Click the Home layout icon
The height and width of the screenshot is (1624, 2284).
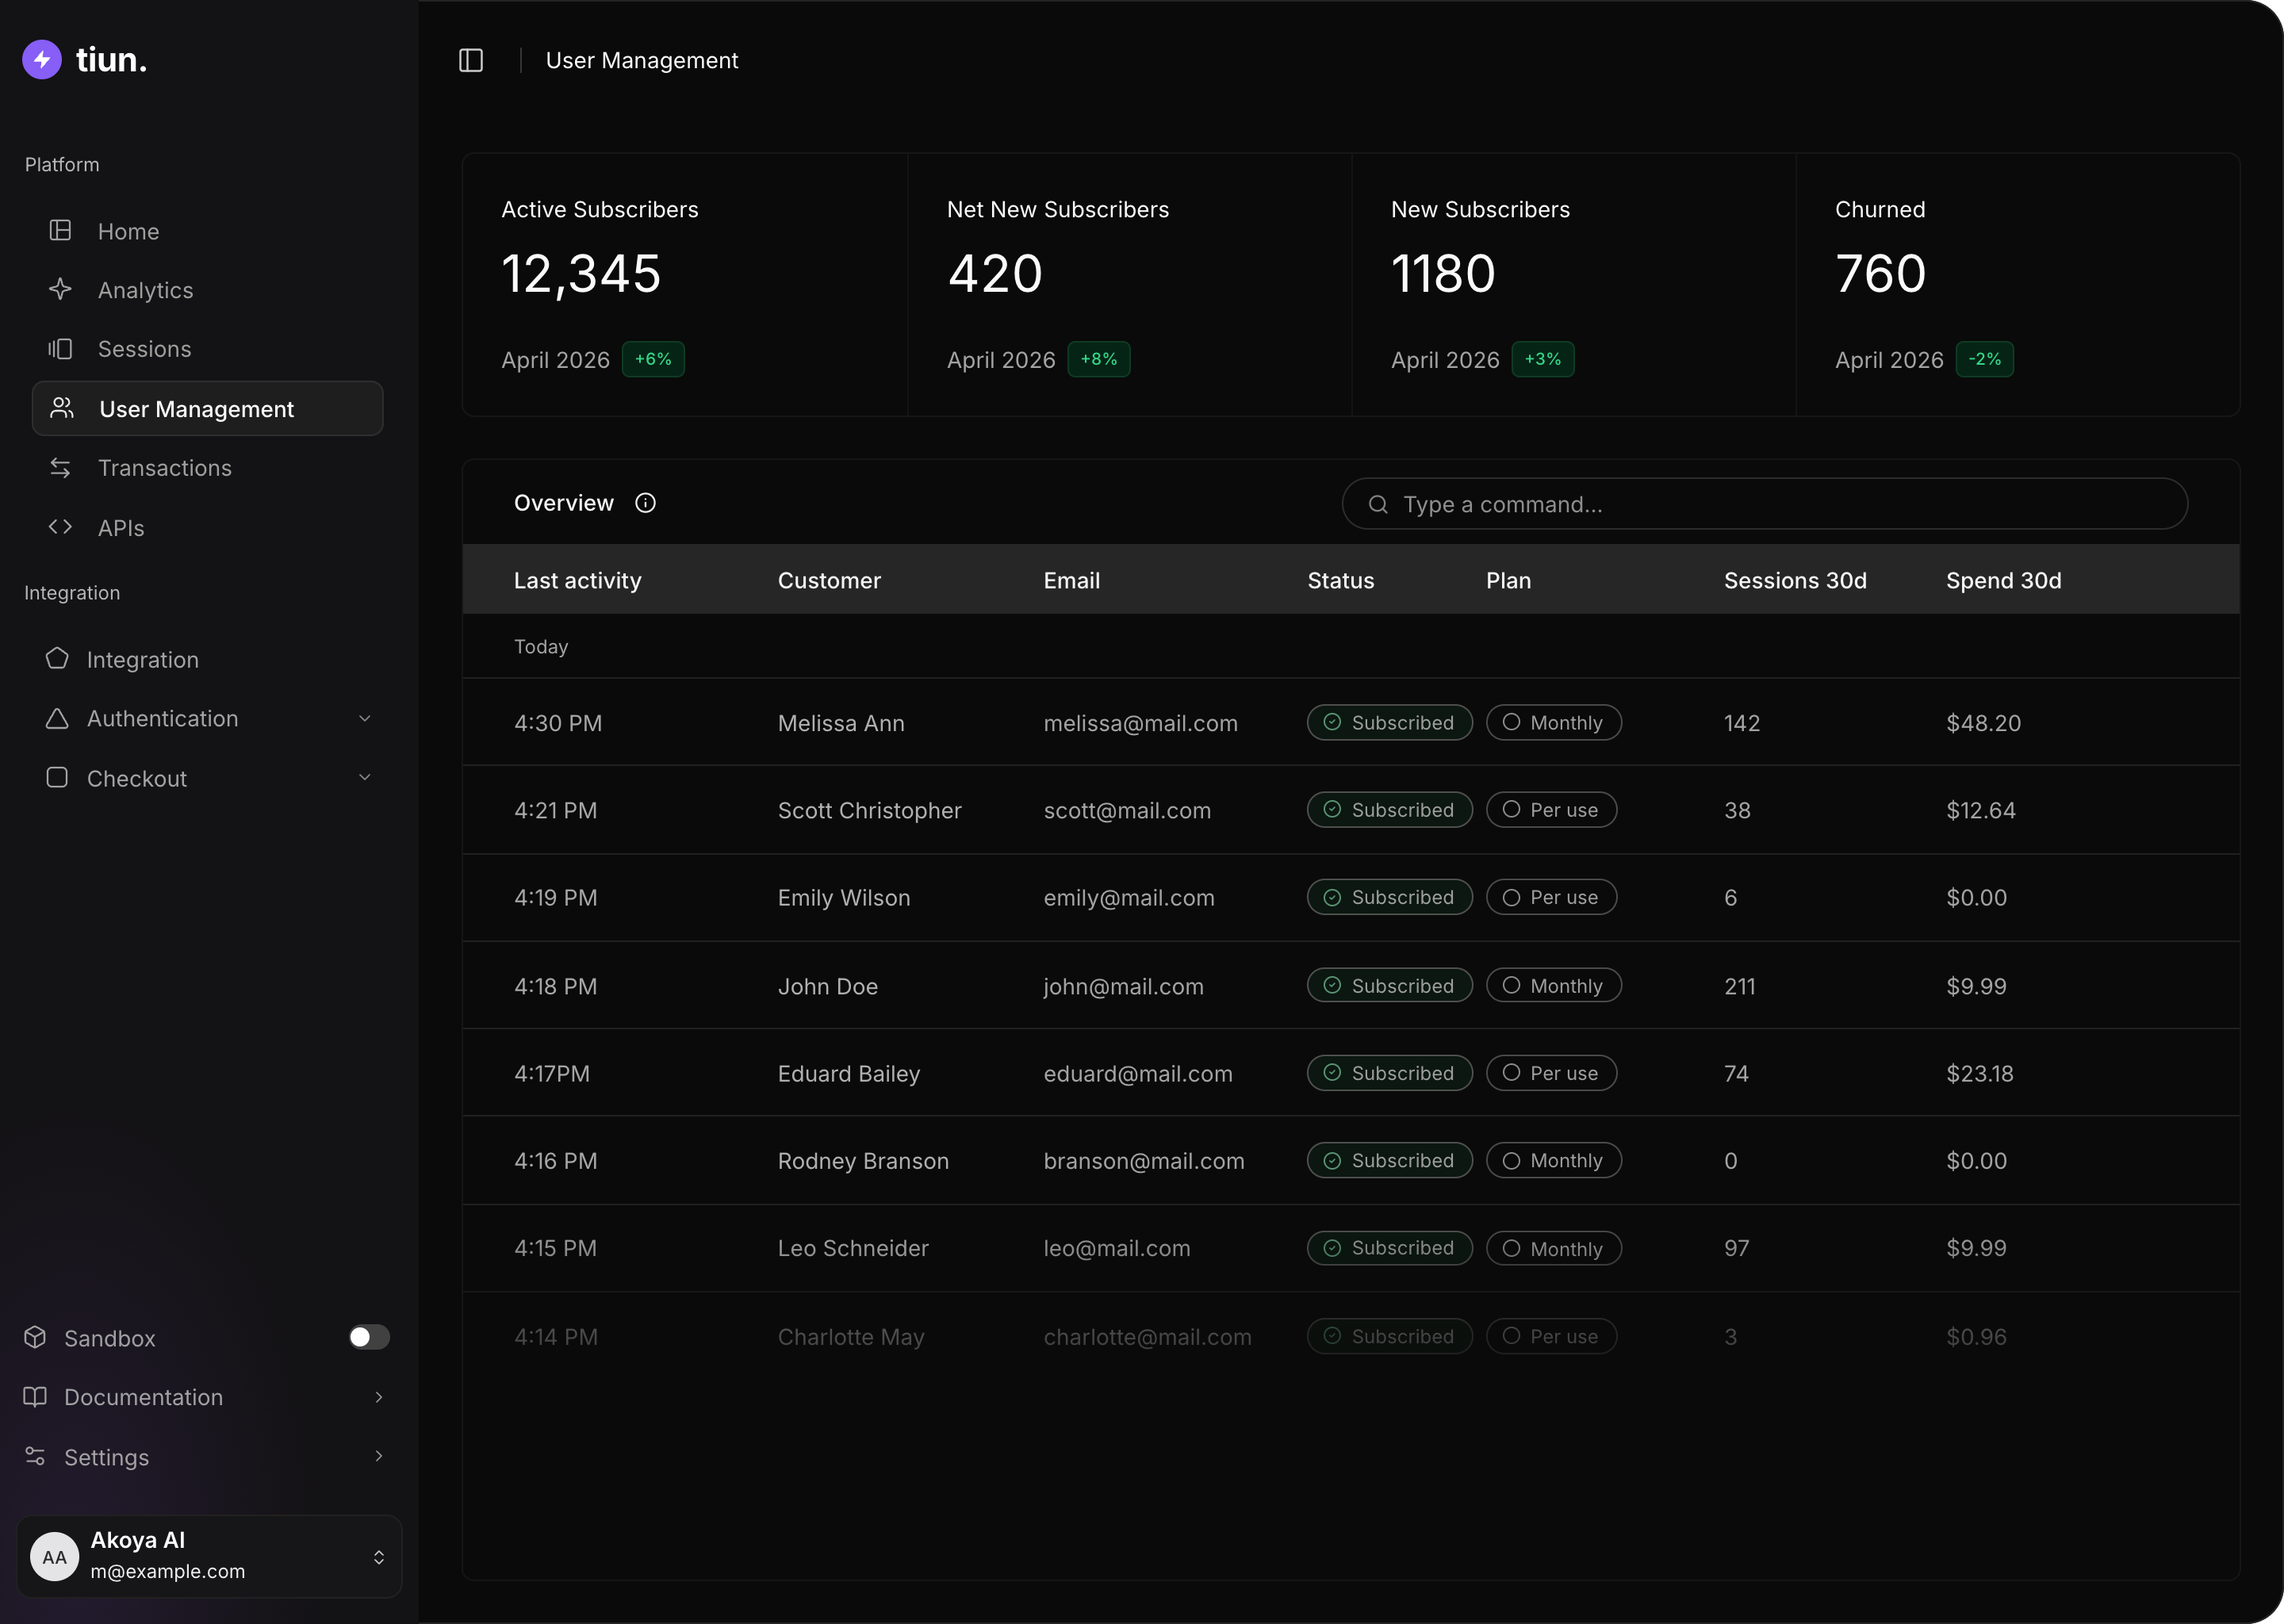[x=60, y=231]
